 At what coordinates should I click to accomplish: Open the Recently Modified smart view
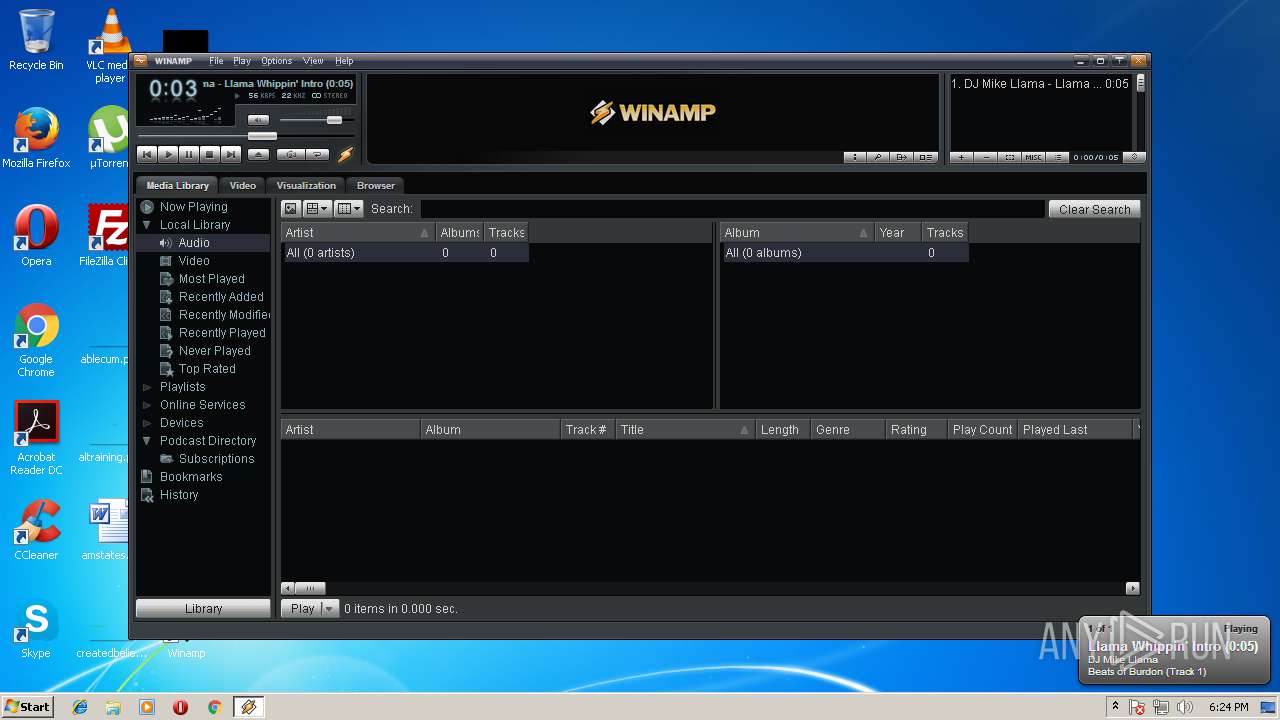tap(224, 315)
